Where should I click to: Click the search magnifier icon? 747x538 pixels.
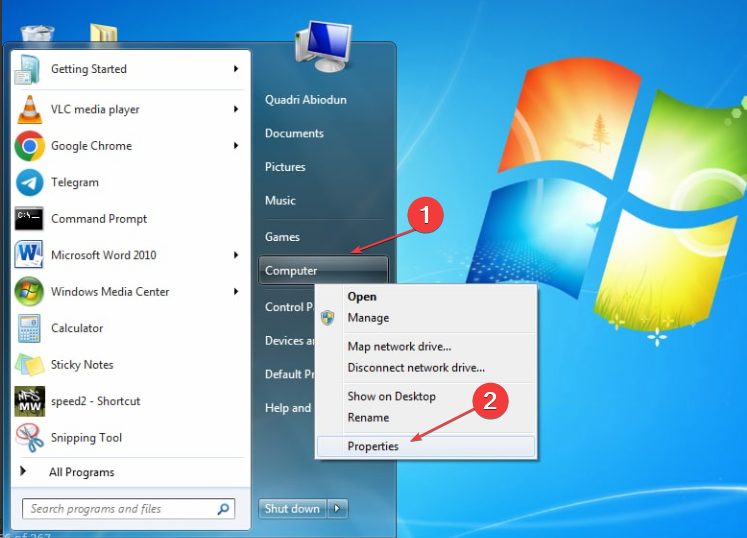(223, 509)
